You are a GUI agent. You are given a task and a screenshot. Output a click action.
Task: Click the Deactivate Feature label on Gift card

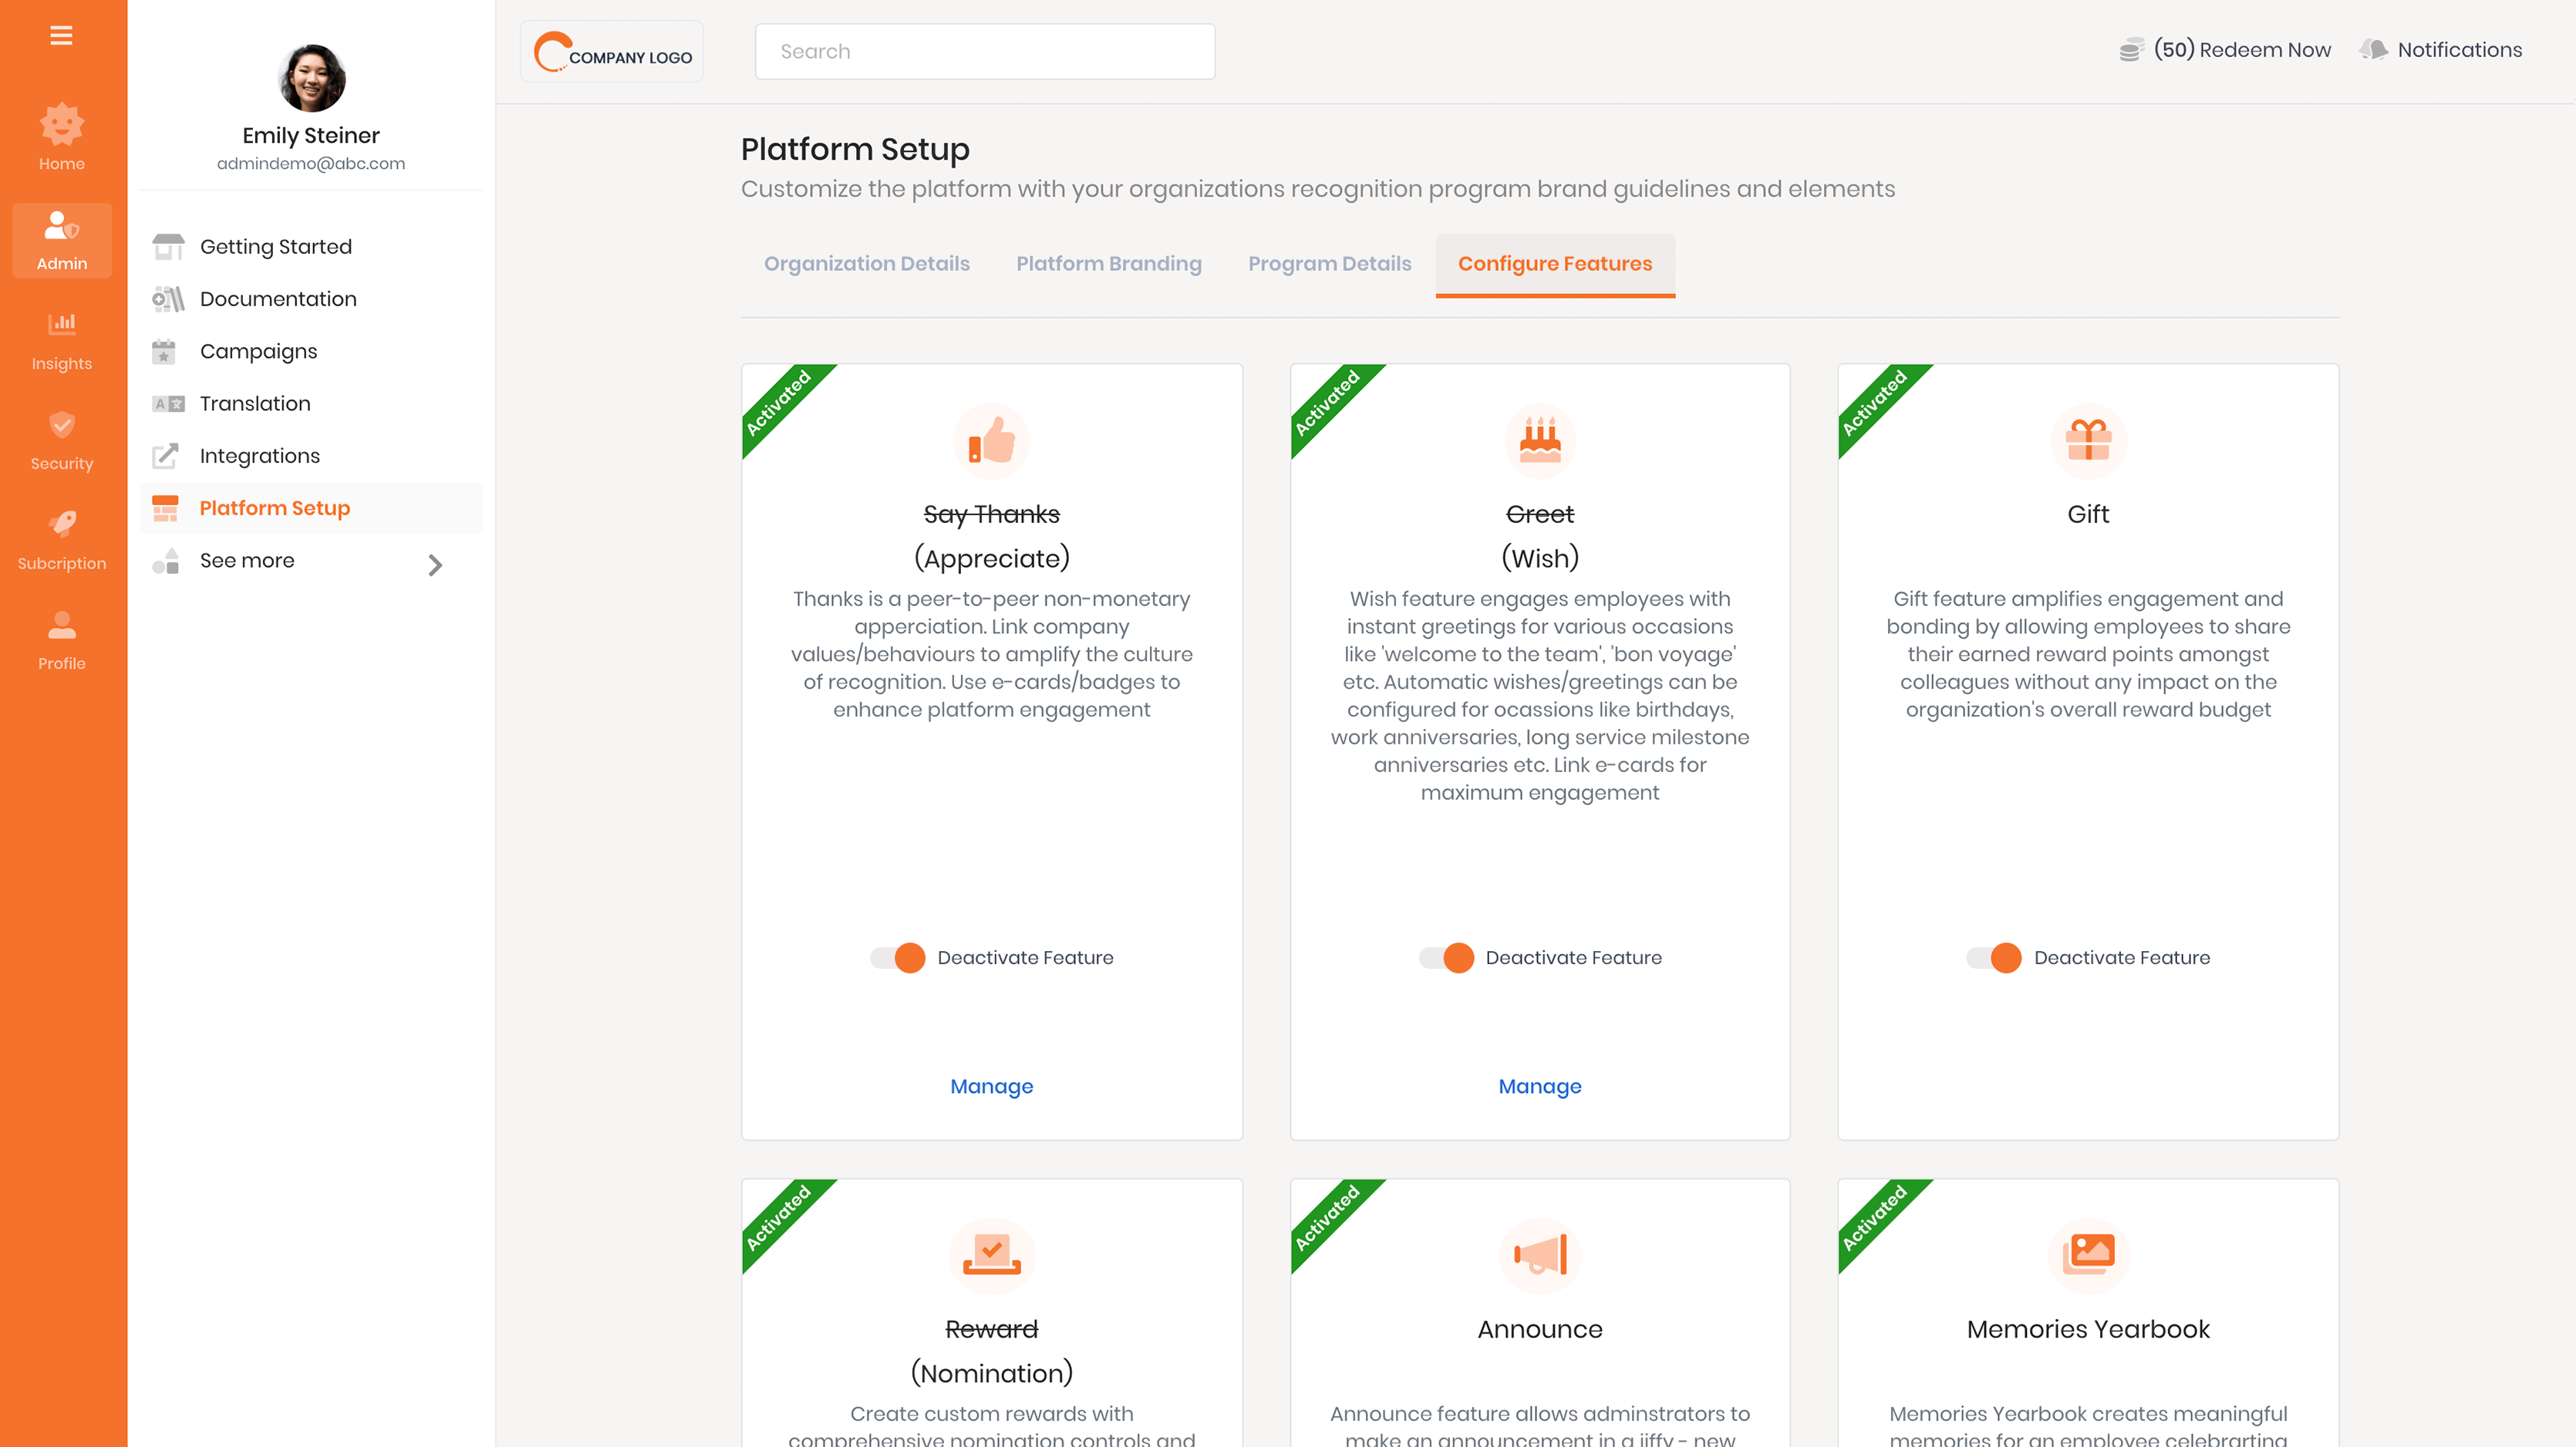[2122, 958]
